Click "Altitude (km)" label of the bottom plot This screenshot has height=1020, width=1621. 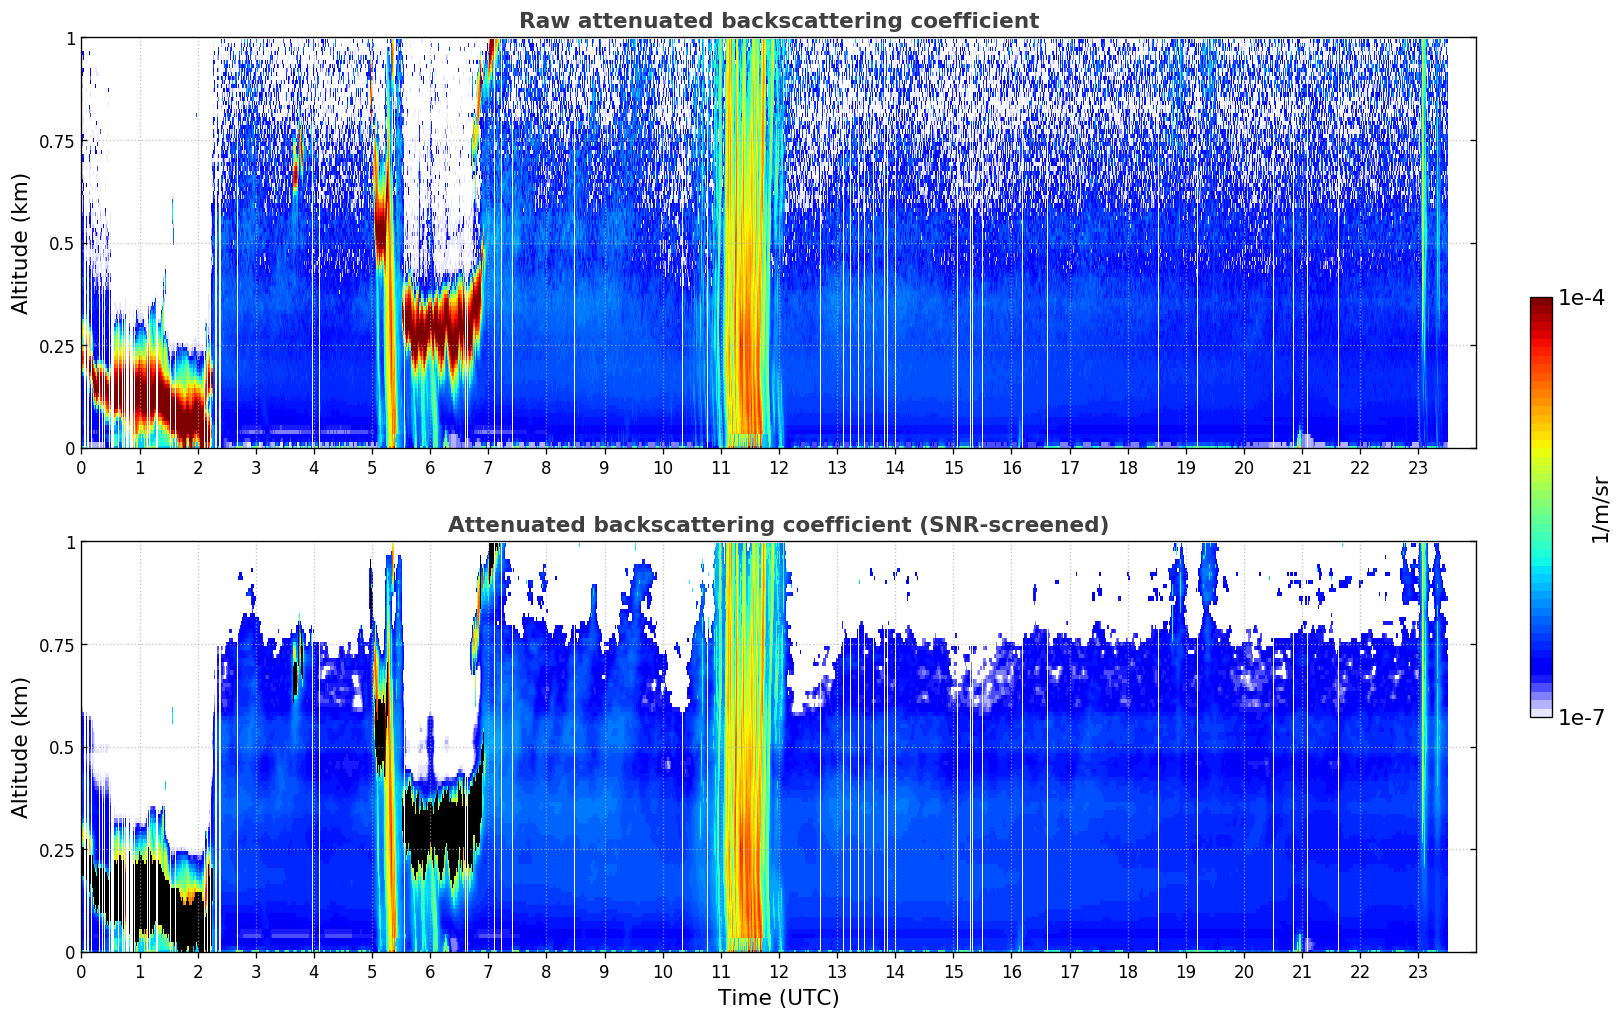[21, 747]
